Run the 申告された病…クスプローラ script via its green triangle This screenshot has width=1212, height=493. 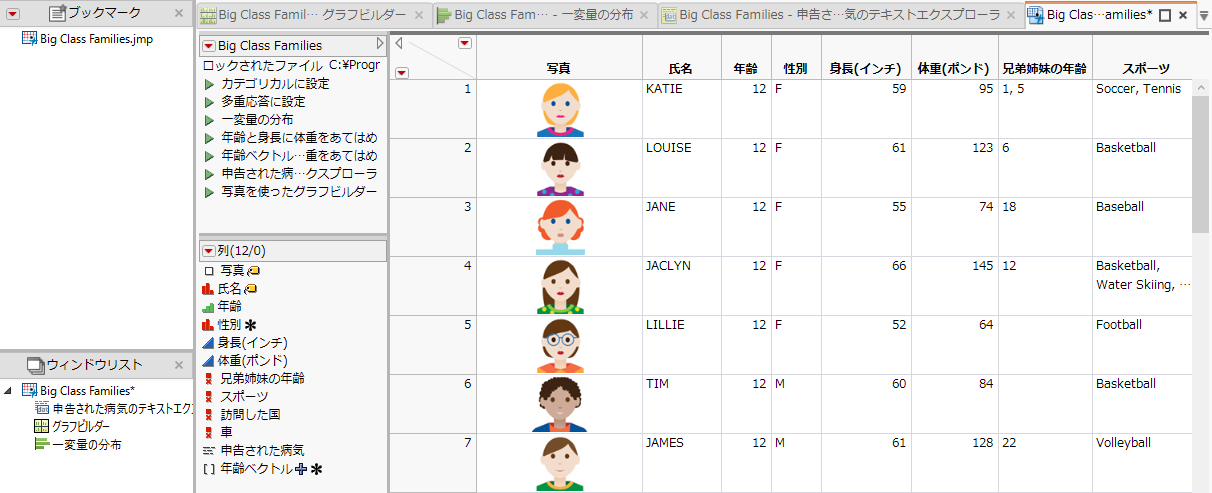coord(209,174)
